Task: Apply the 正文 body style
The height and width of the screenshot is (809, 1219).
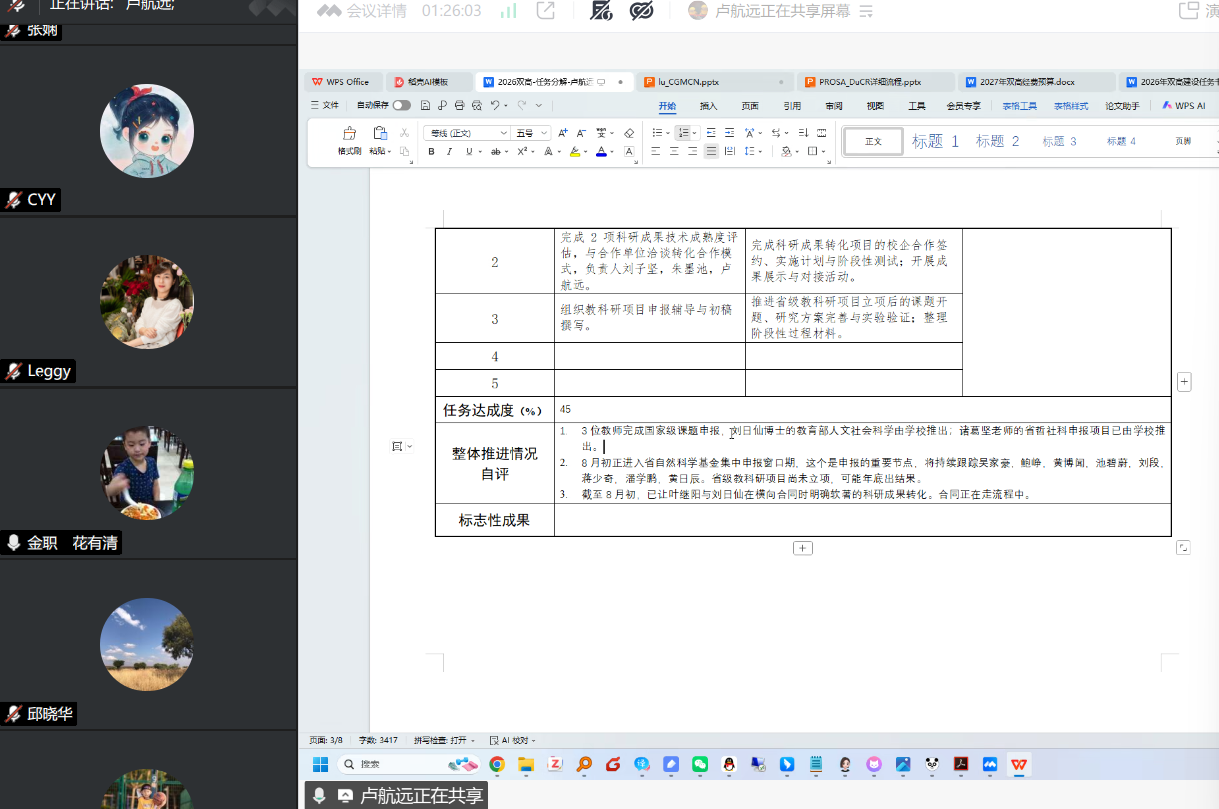Action: click(x=873, y=141)
